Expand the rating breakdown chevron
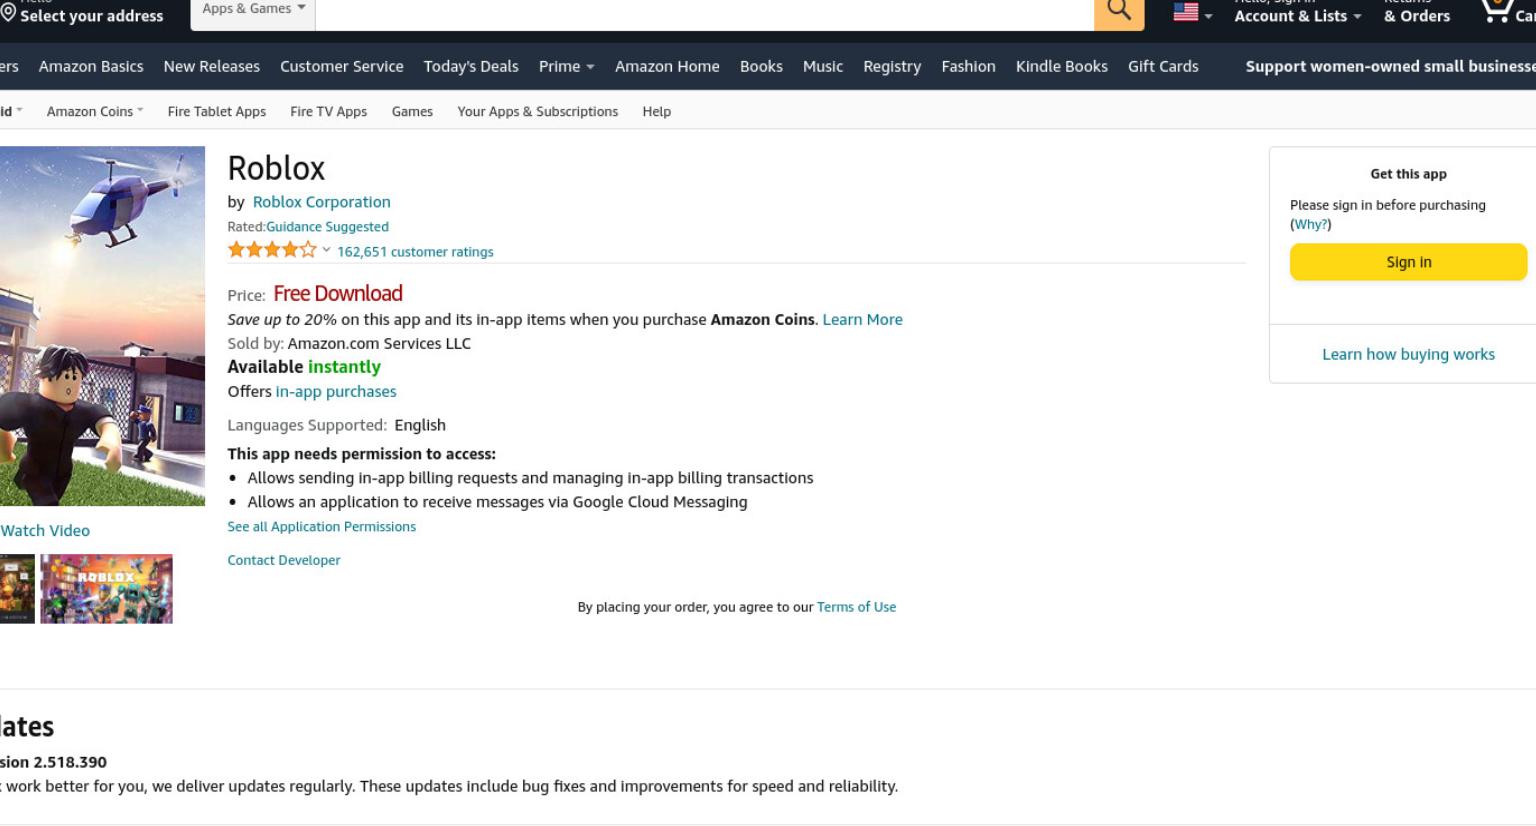The height and width of the screenshot is (826, 1536). pos(326,250)
